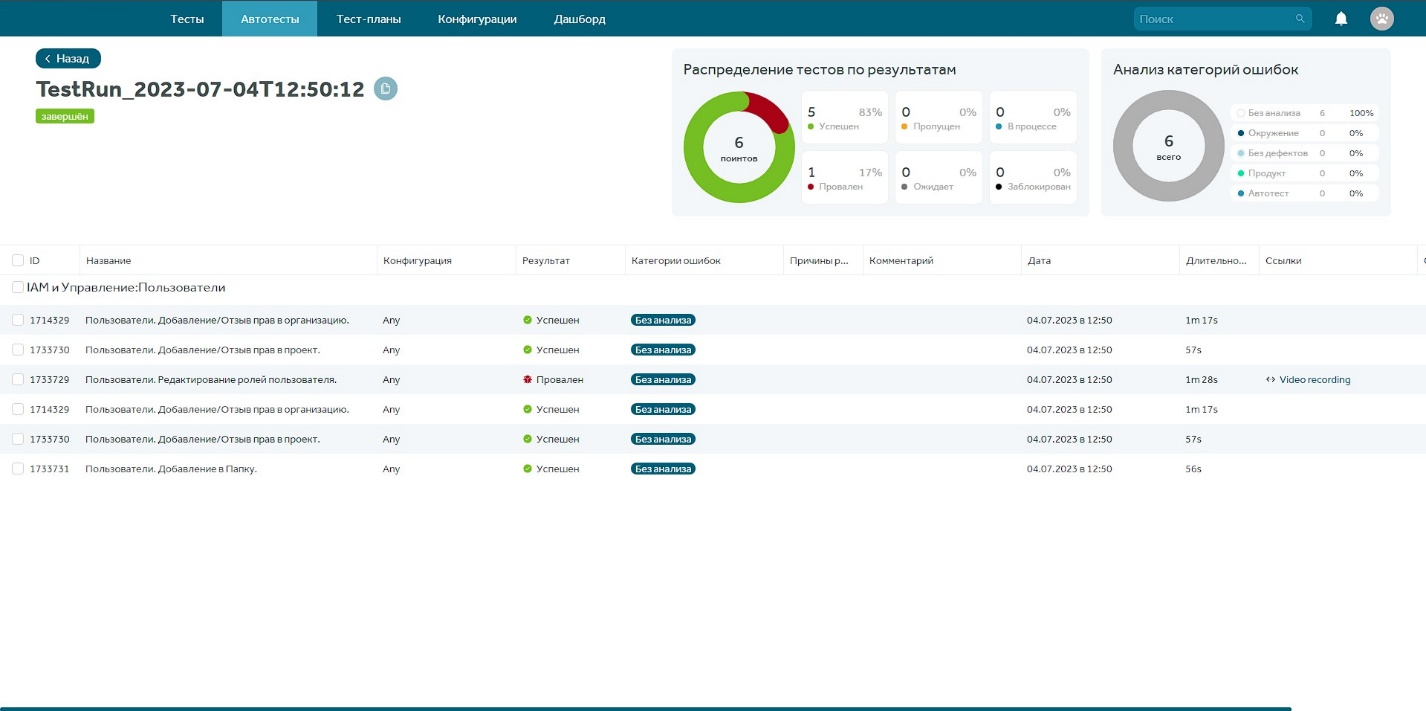Click the green dot beside Успешен legend
The image size is (1426, 711).
(811, 127)
